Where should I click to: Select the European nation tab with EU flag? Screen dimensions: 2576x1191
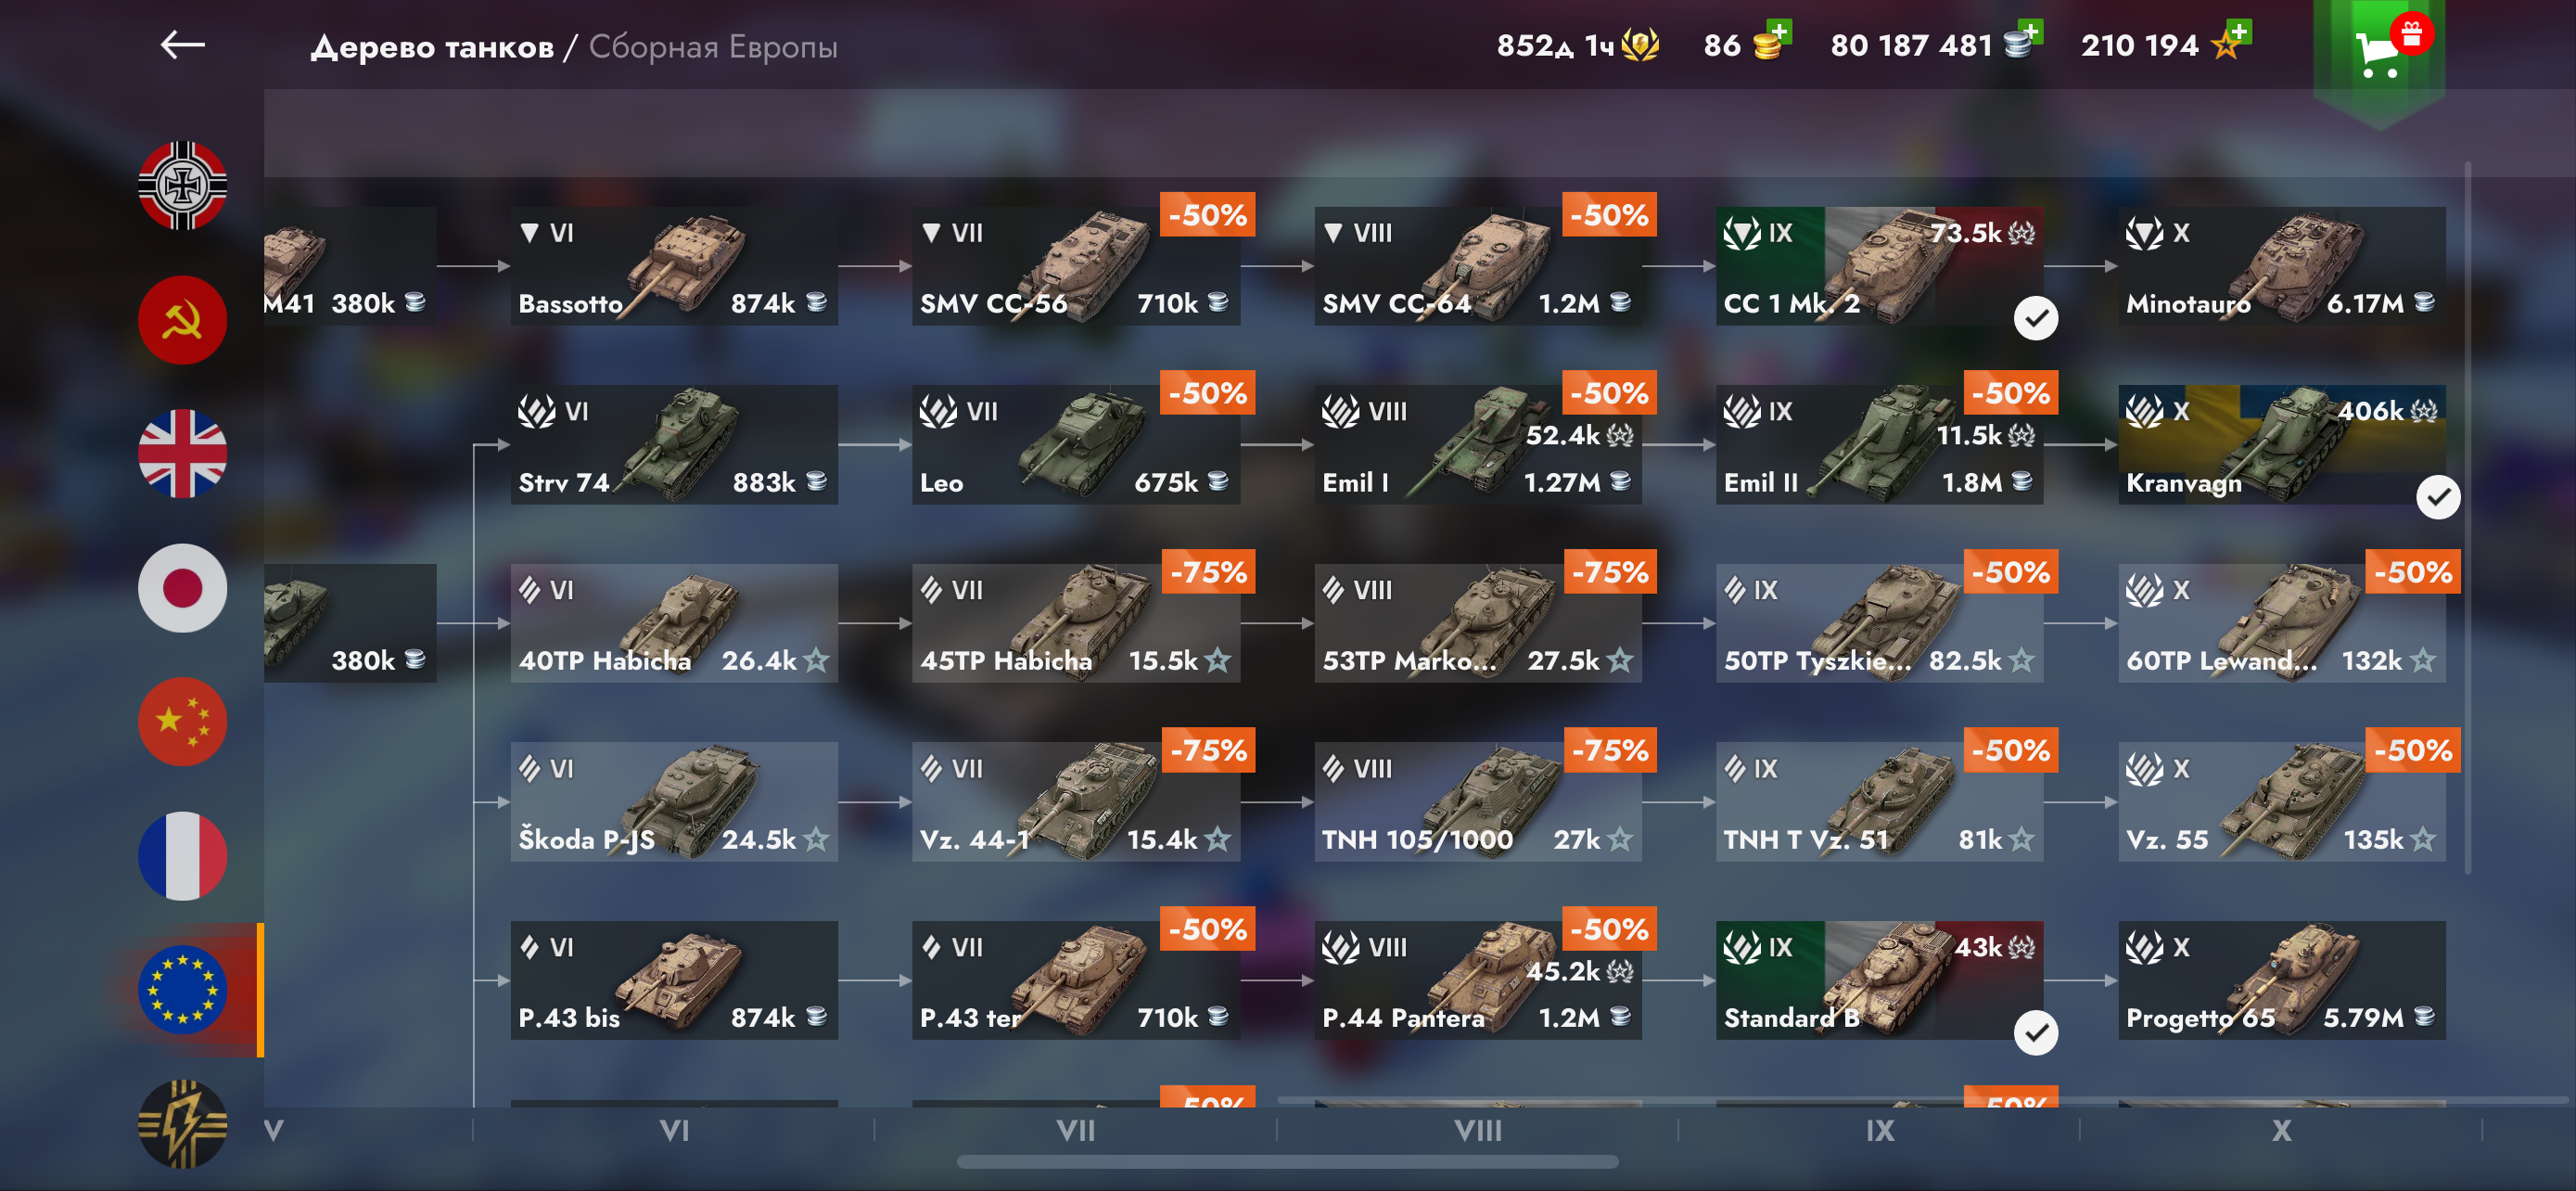click(182, 990)
